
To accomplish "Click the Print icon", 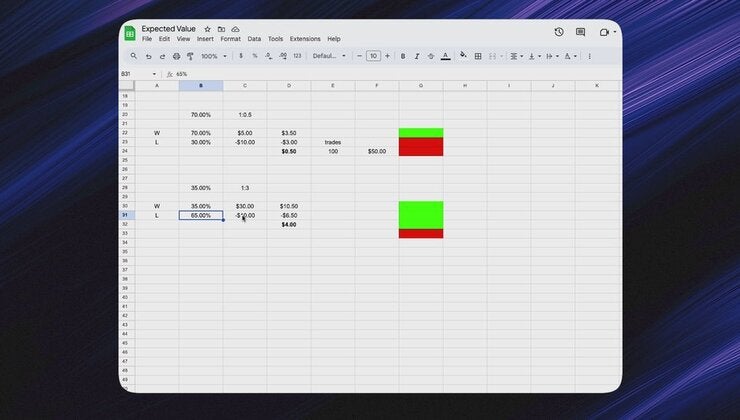I will (x=176, y=56).
